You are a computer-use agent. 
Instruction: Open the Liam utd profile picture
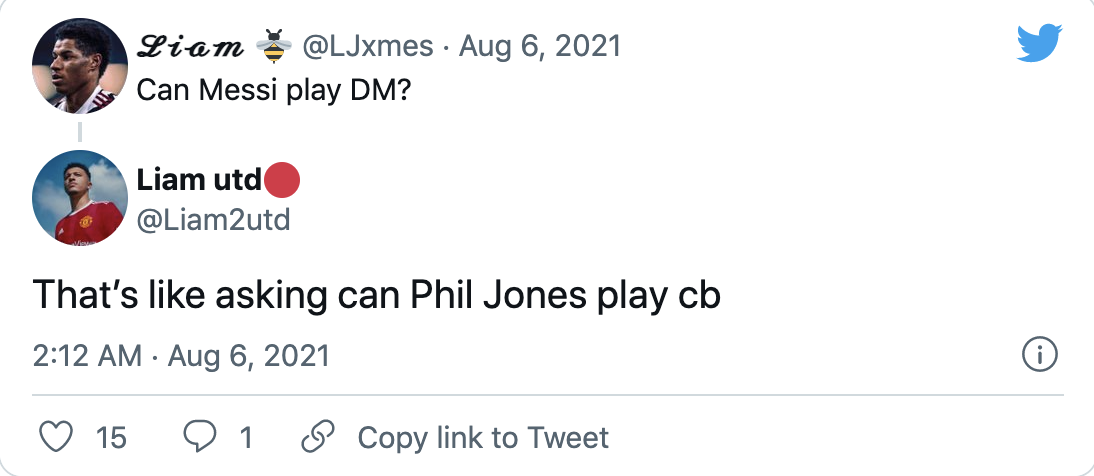[x=79, y=198]
